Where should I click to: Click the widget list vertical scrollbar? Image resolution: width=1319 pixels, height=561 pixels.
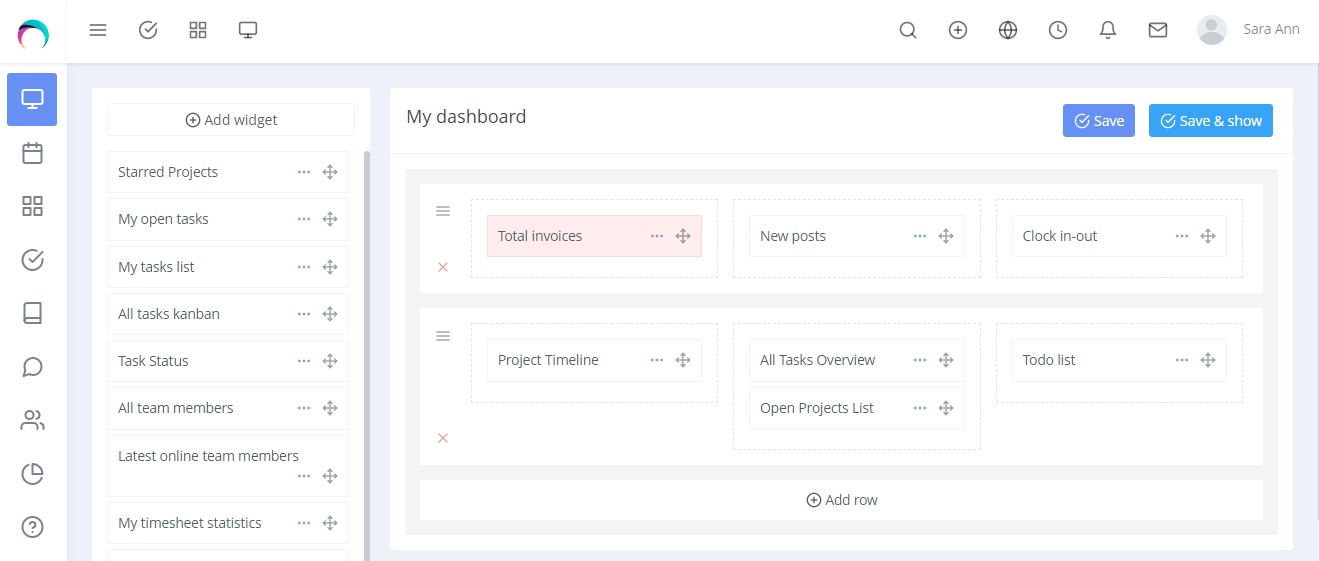[x=366, y=355]
